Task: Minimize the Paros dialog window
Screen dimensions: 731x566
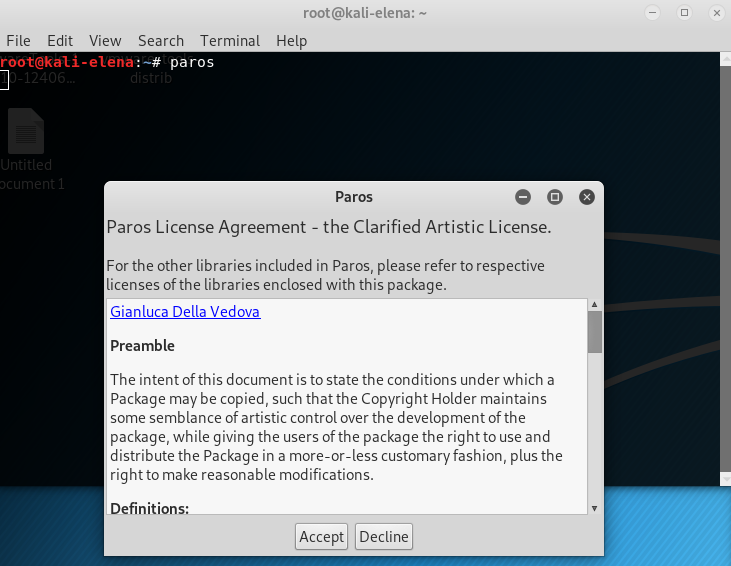Action: [523, 197]
